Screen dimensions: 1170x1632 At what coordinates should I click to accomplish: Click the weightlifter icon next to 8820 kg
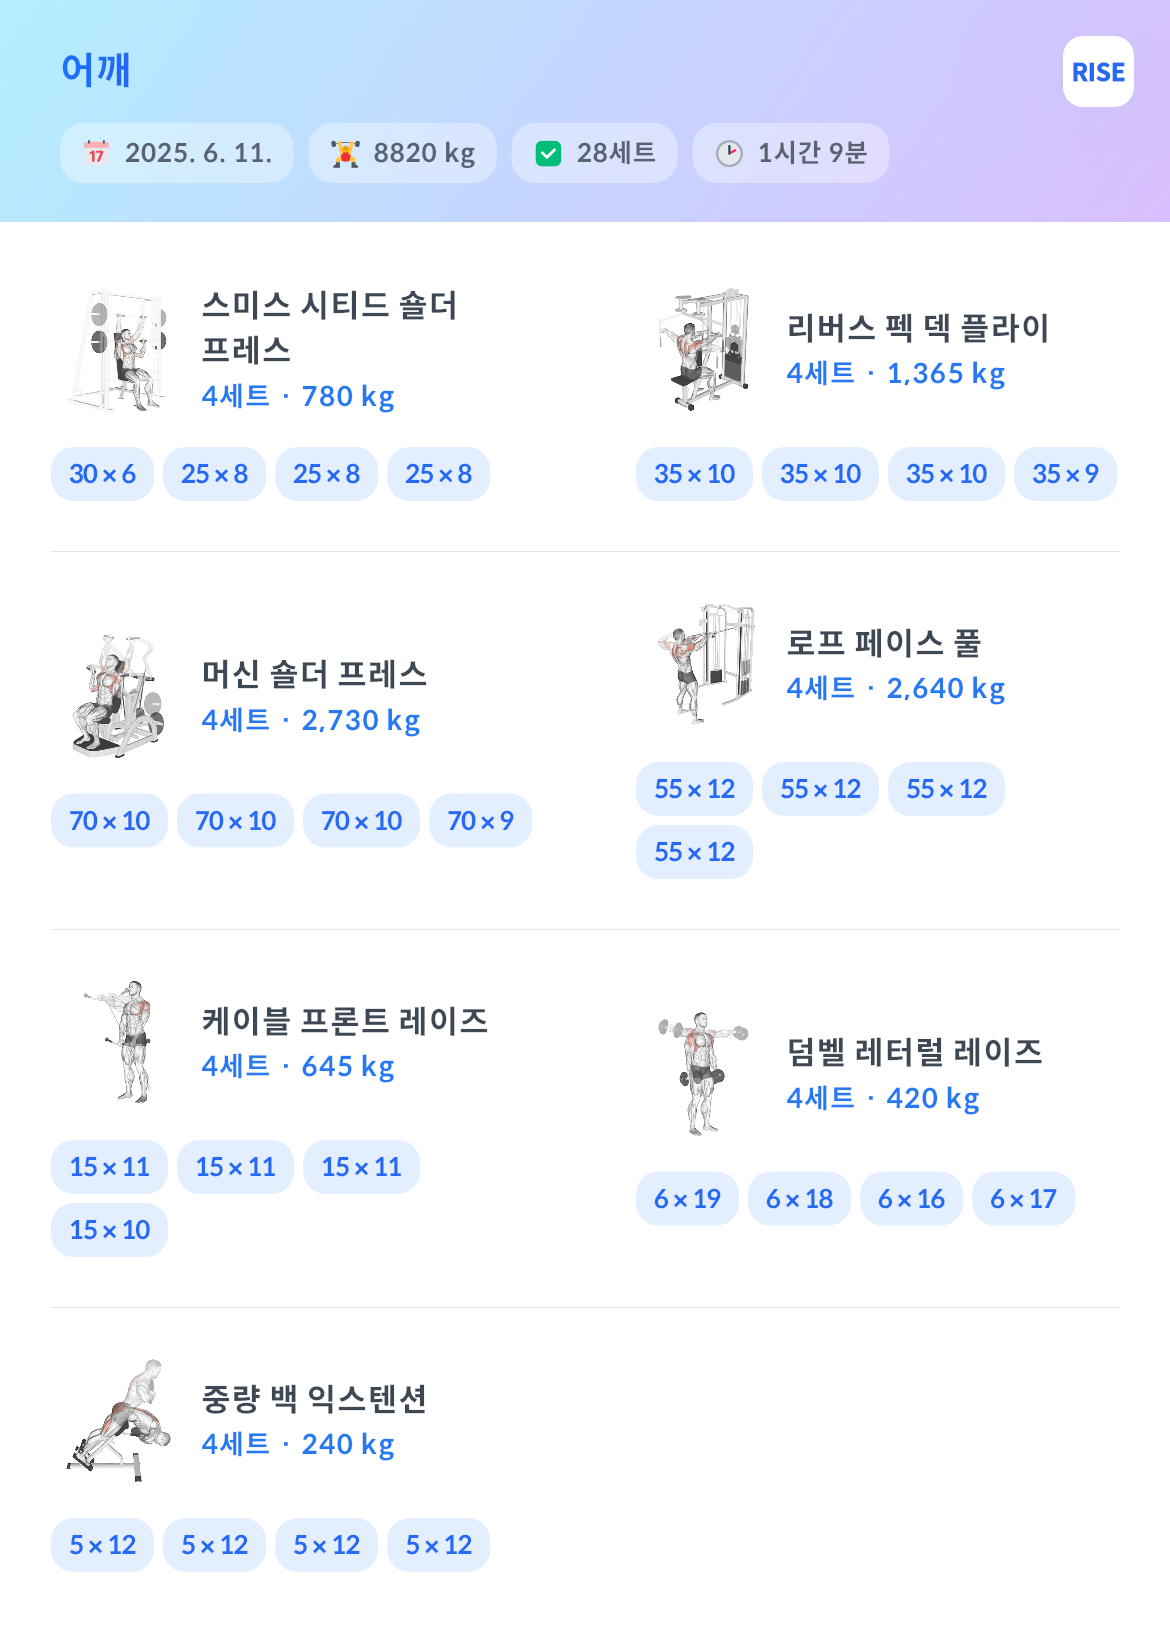[345, 153]
